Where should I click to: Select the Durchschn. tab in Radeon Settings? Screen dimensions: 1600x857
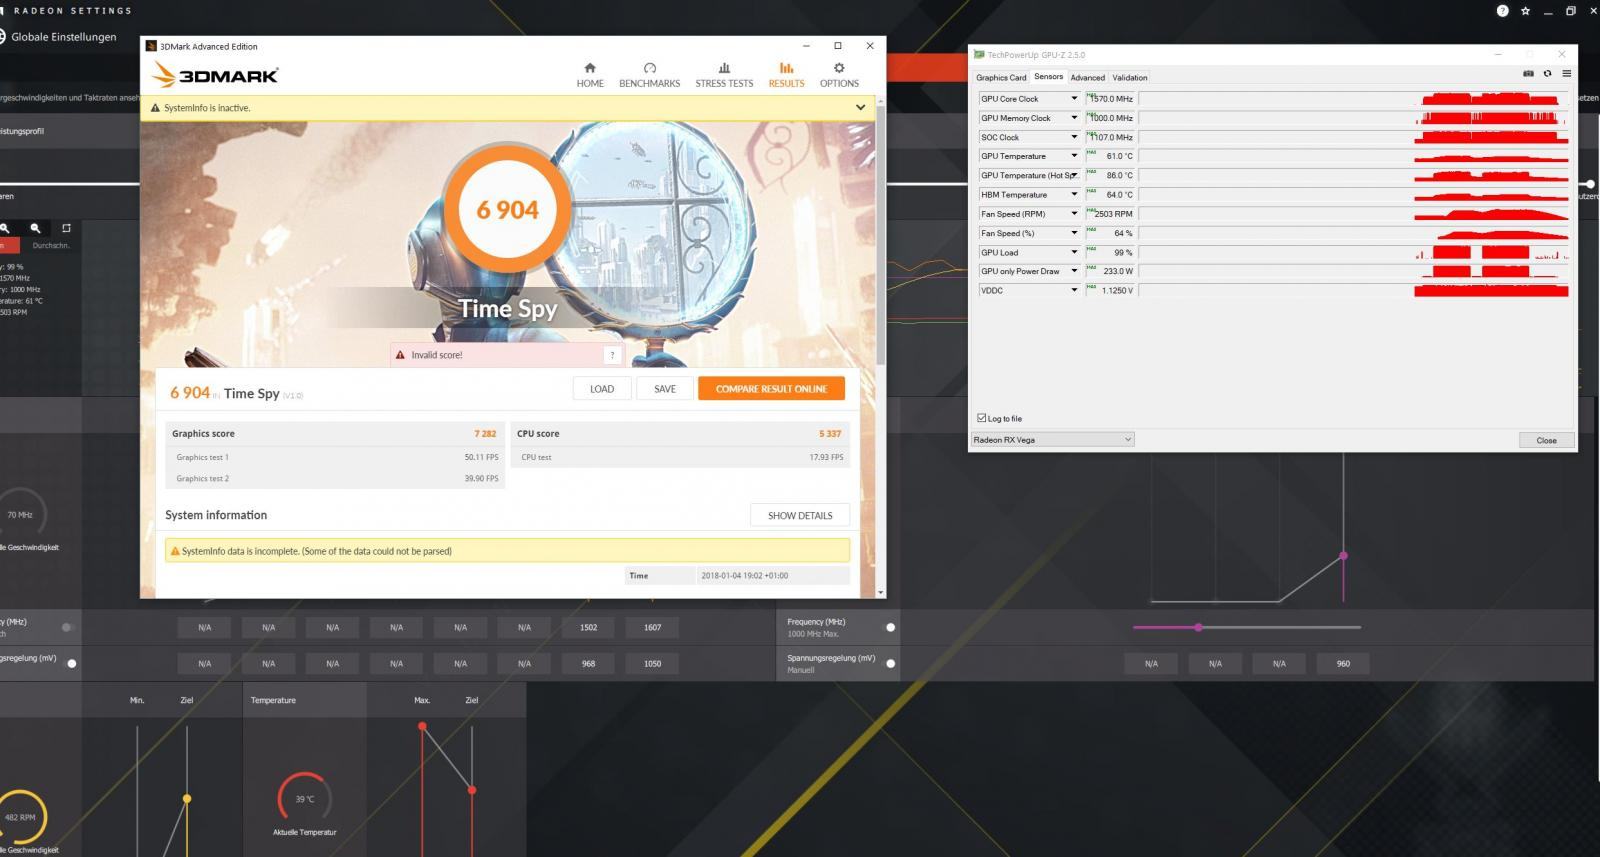click(50, 245)
